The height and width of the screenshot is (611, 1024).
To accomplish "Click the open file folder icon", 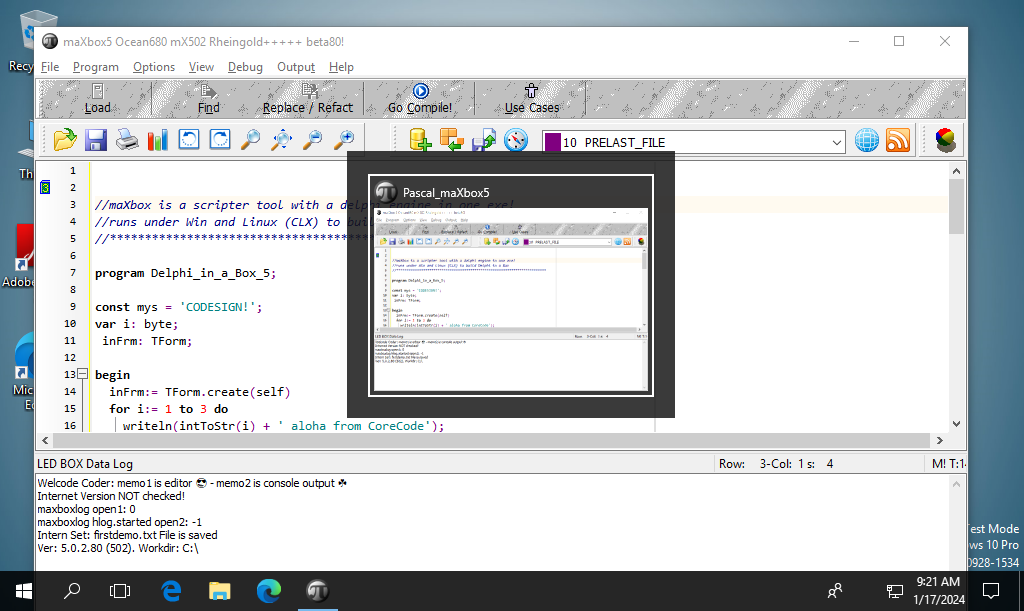I will click(x=65, y=140).
